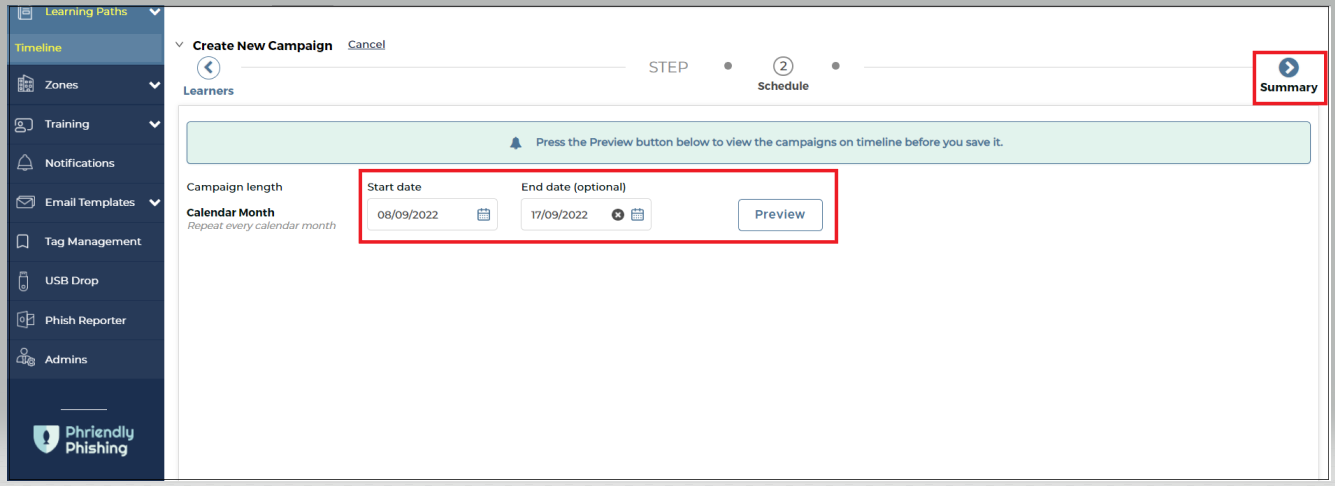The width and height of the screenshot is (1335, 486).
Task: Cancel the new campaign creation
Action: (366, 44)
